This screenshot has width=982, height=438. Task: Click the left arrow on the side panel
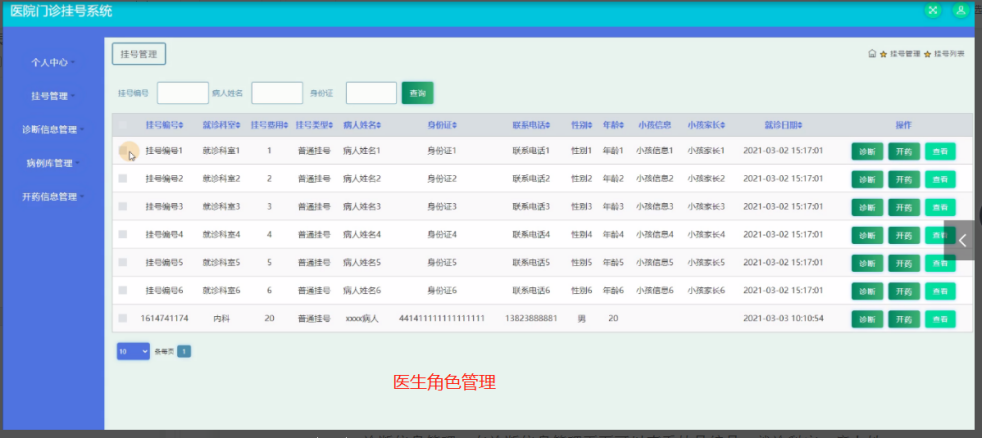tap(962, 240)
